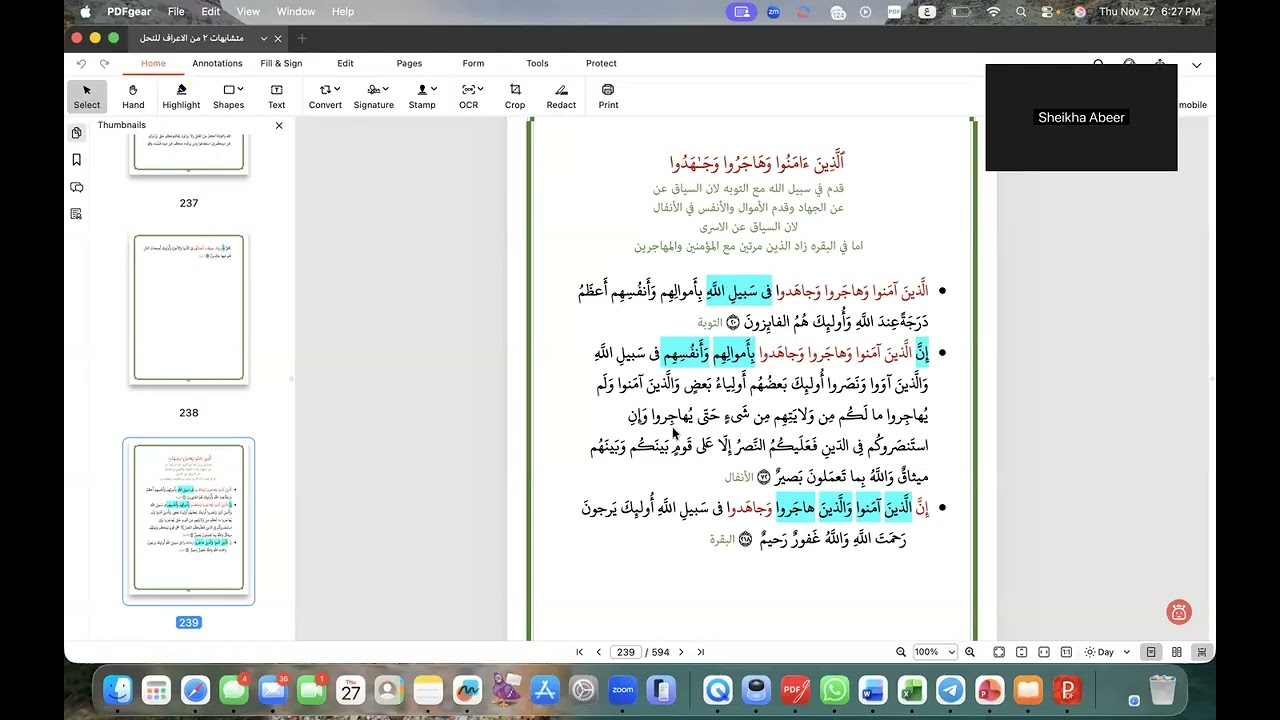Image resolution: width=1280 pixels, height=720 pixels.
Task: Open the document tab list dropdown
Action: click(264, 38)
